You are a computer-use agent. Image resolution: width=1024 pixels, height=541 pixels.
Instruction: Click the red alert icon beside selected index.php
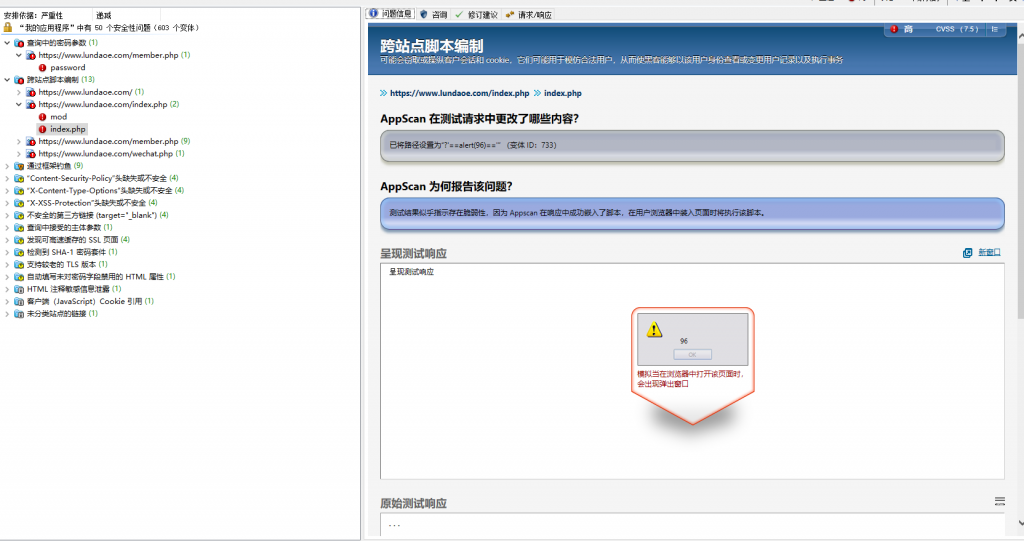point(42,129)
